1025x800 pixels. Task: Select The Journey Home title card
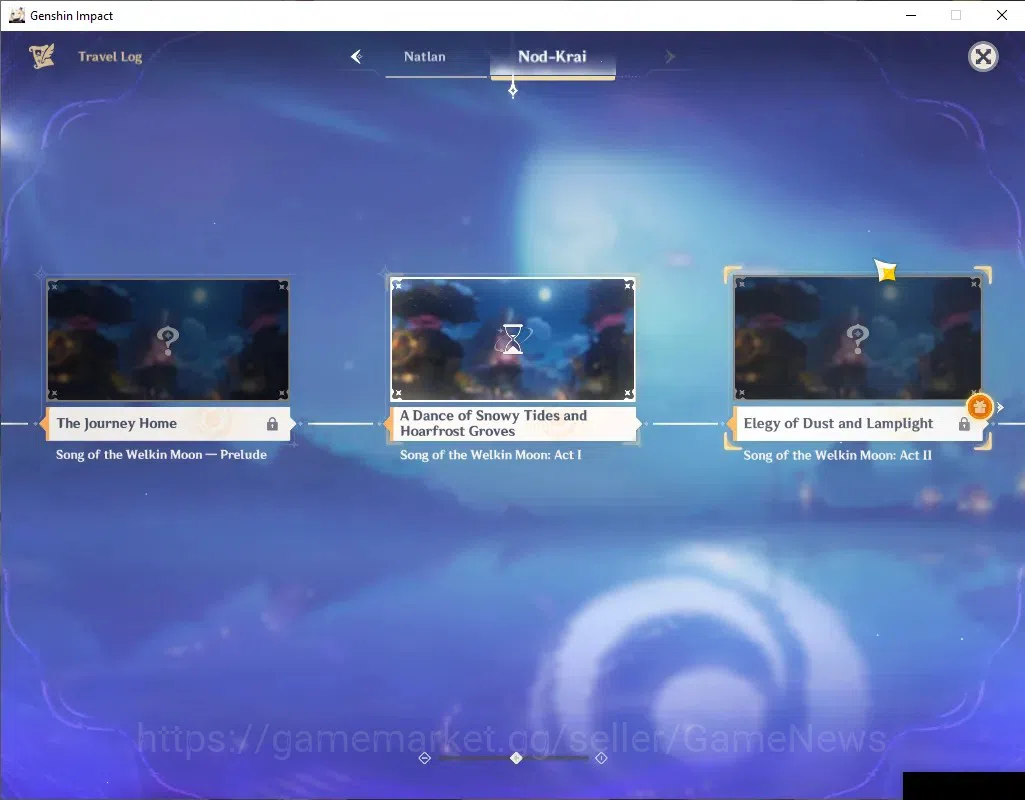pos(167,424)
